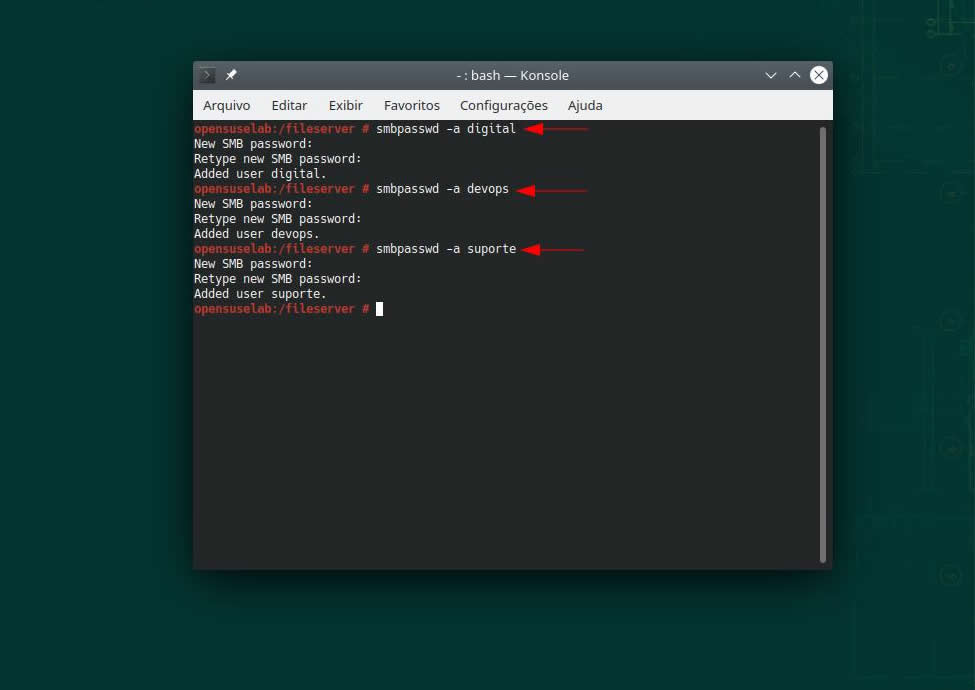This screenshot has height=690, width=975.
Task: Click the 'smbpasswd -a digital' command text
Action: tap(446, 129)
